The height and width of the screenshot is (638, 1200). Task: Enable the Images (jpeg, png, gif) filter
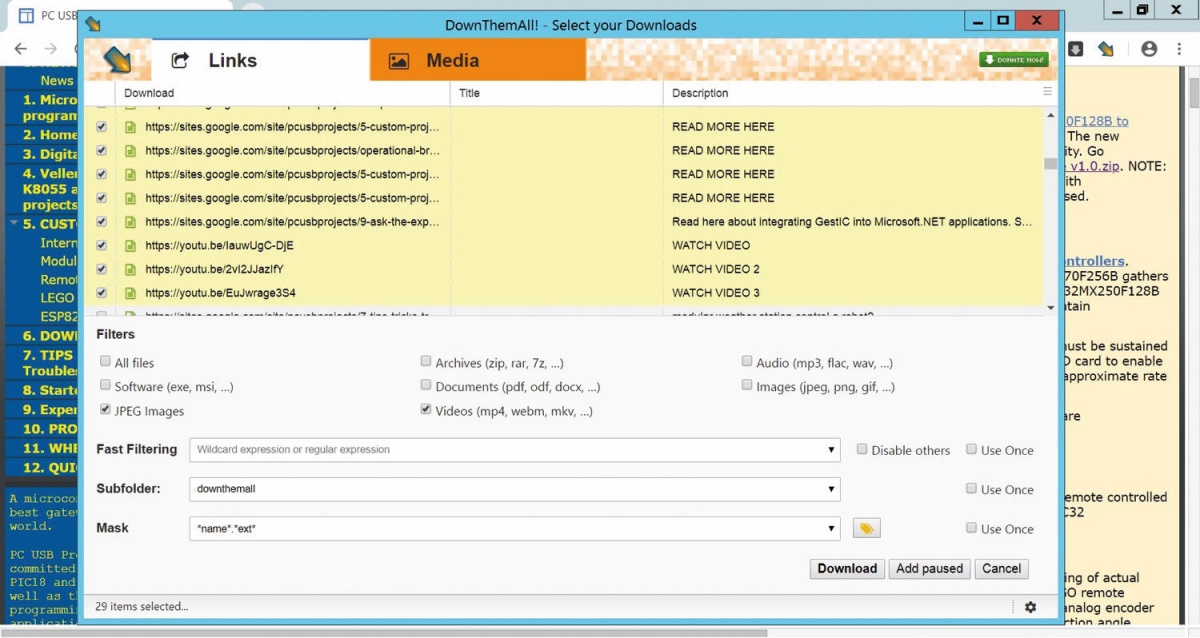[747, 385]
